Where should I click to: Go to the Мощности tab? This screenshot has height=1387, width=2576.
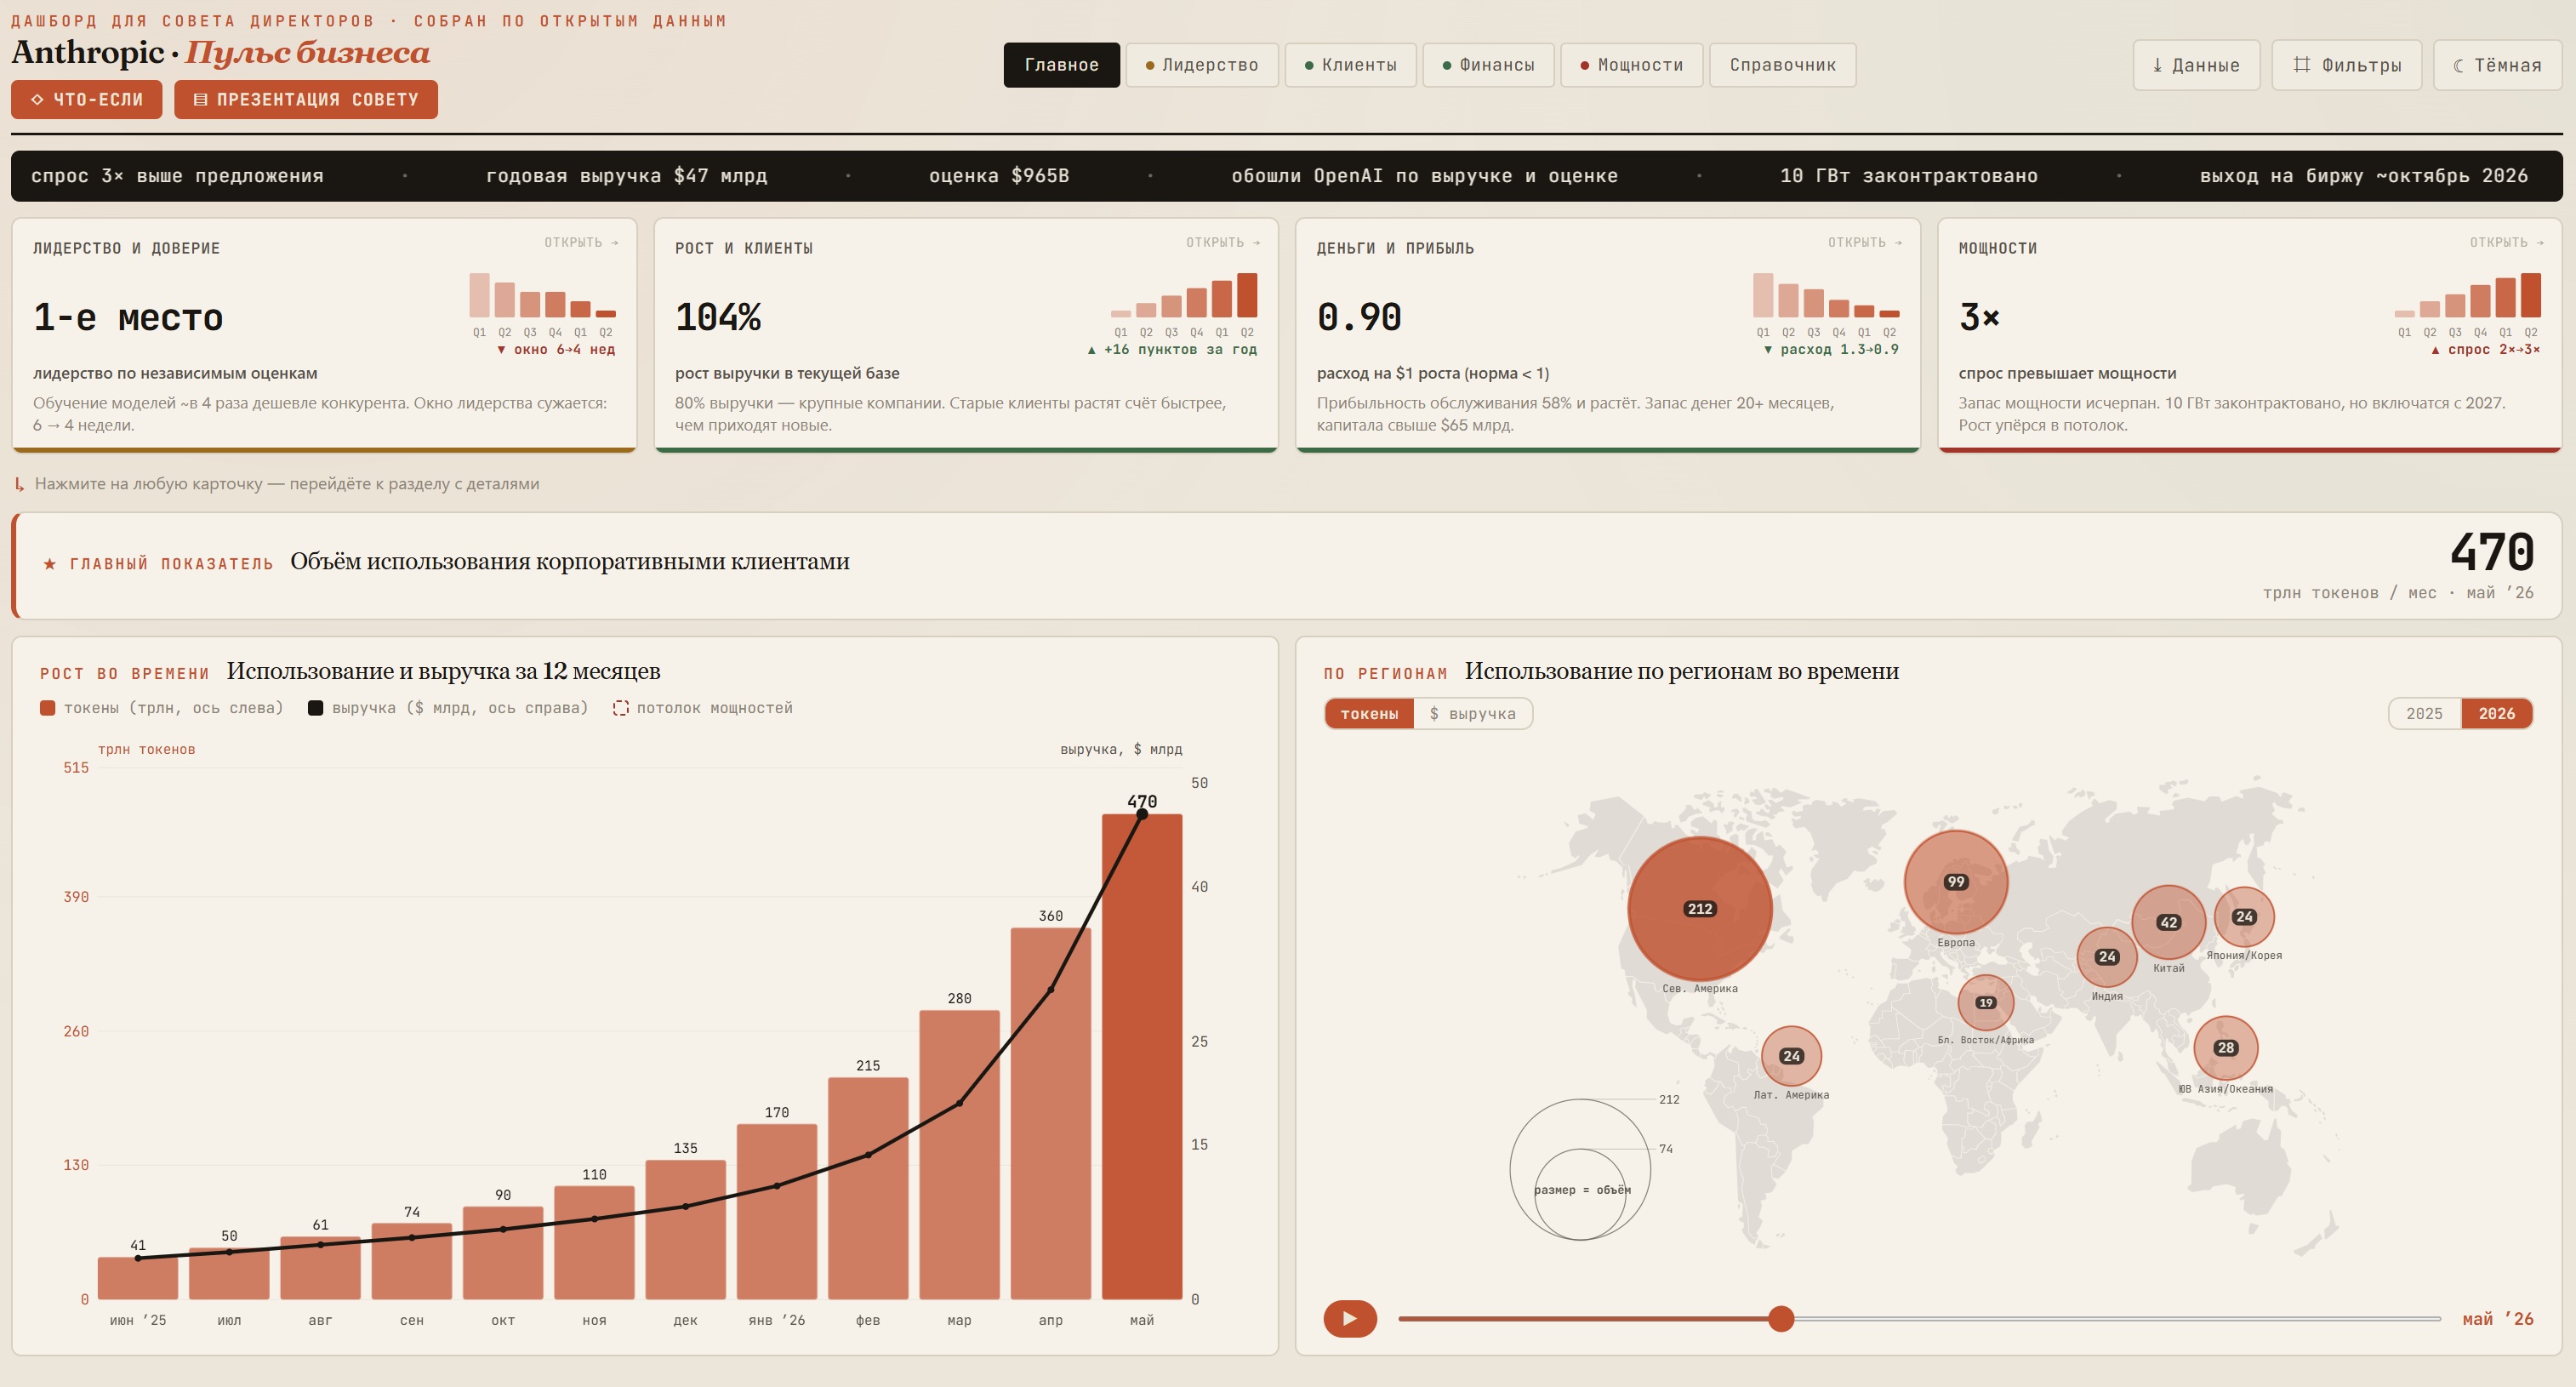tap(1631, 65)
